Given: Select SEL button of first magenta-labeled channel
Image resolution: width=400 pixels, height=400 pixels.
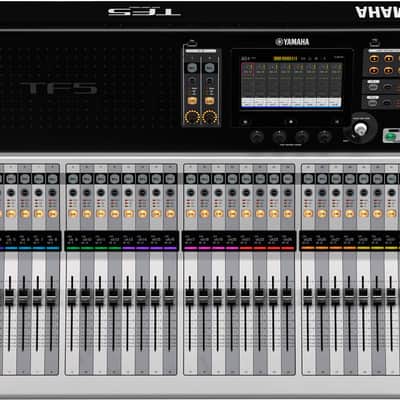Looking at the screenshot, I should [190, 179].
